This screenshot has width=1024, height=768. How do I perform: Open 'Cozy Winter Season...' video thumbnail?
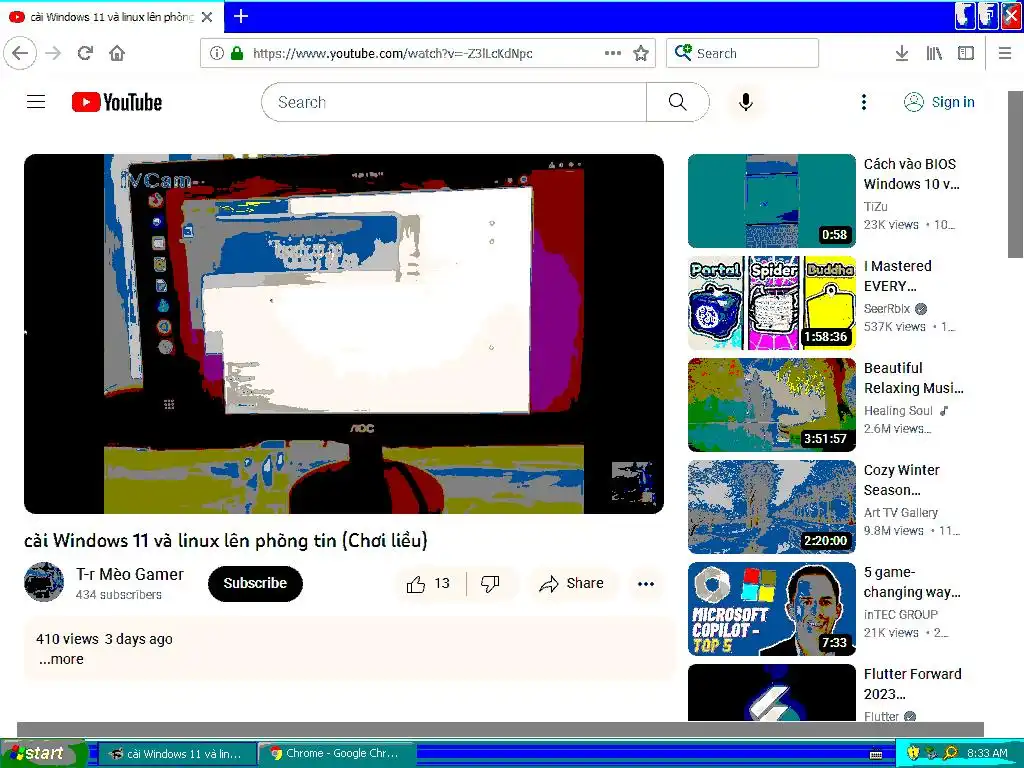pyautogui.click(x=771, y=506)
